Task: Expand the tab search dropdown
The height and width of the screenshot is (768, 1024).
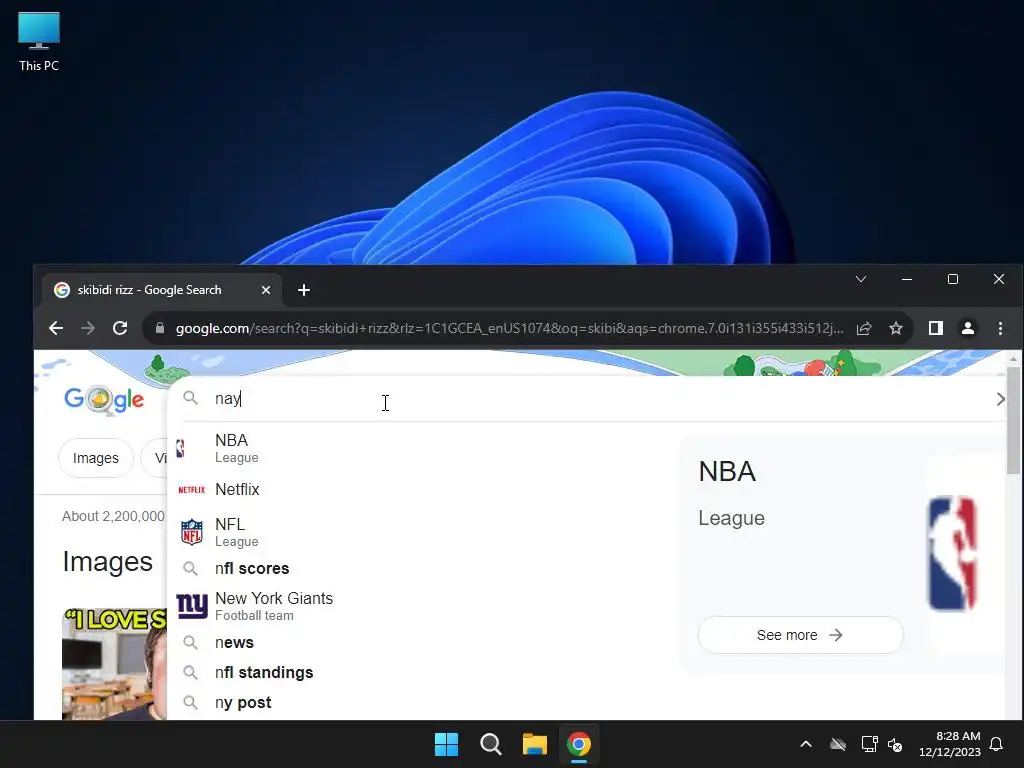Action: (x=861, y=279)
